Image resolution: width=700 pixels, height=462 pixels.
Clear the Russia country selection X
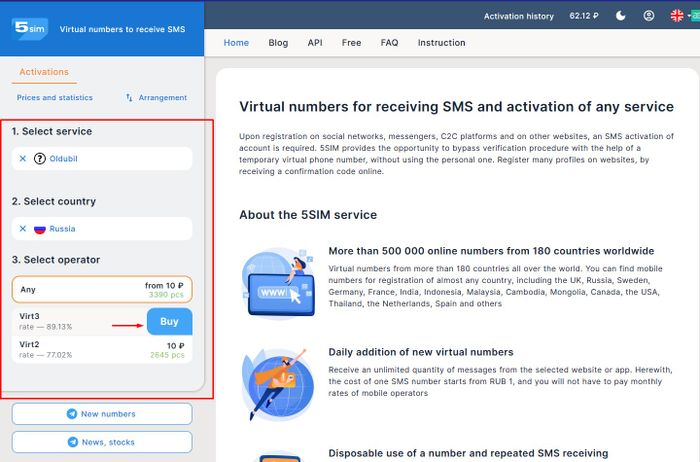(x=23, y=229)
